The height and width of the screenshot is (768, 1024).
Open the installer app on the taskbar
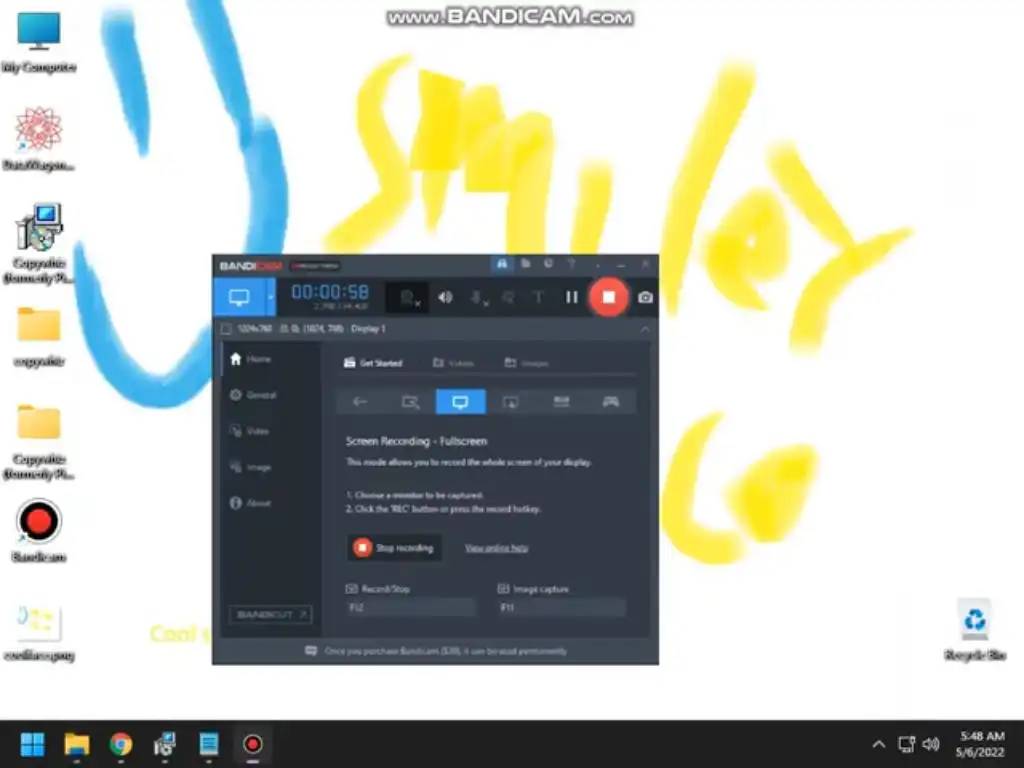tap(165, 744)
